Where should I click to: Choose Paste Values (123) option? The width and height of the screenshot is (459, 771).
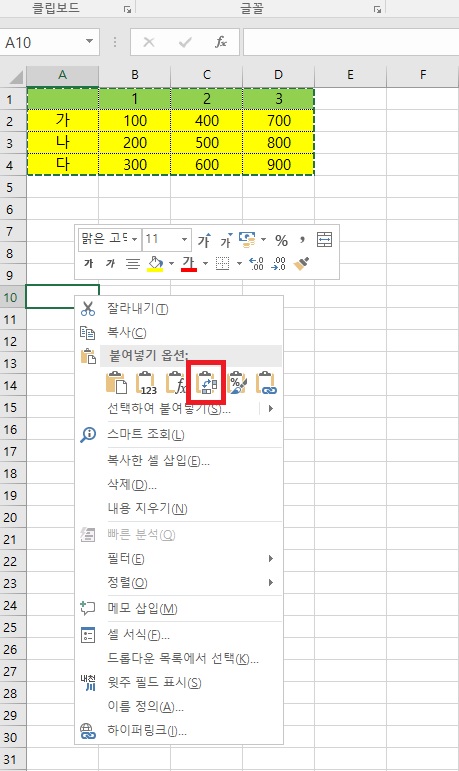[146, 383]
